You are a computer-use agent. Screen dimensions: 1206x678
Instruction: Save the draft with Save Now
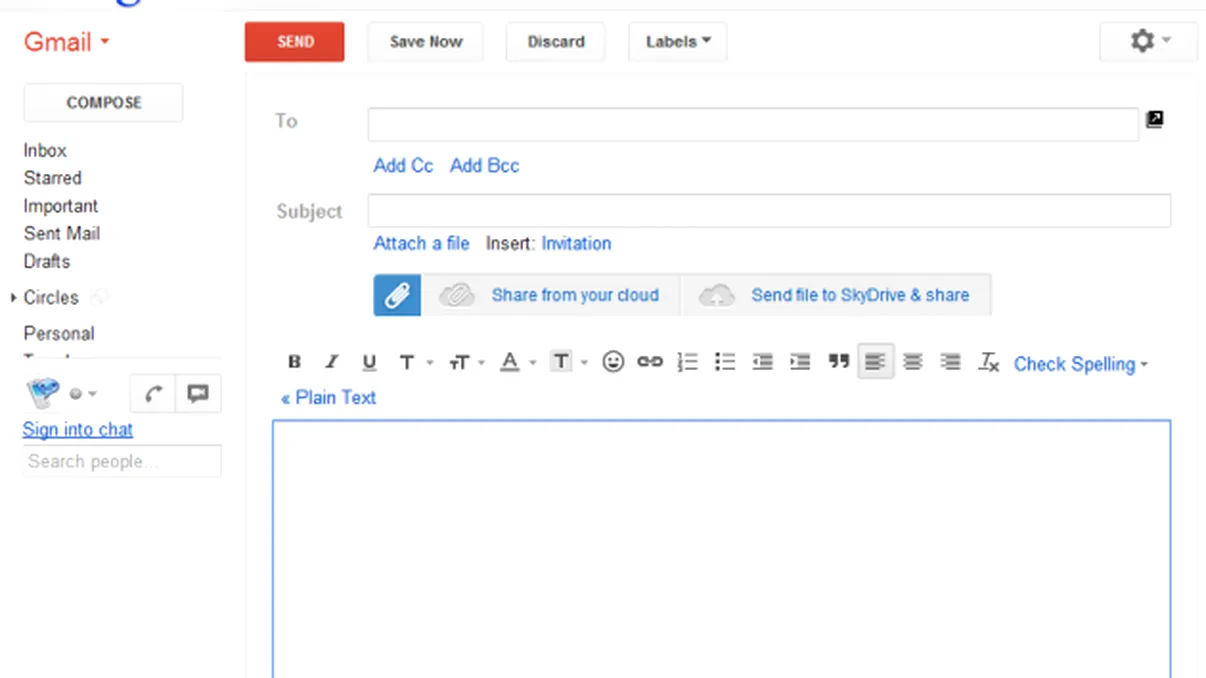pos(426,42)
